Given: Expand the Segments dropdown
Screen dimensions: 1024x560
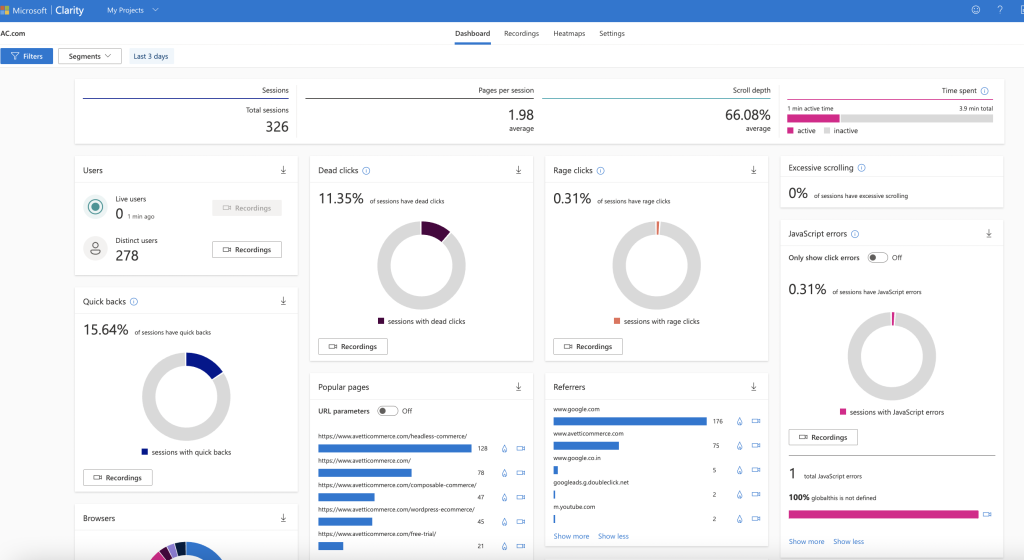Looking at the screenshot, I should (89, 56).
